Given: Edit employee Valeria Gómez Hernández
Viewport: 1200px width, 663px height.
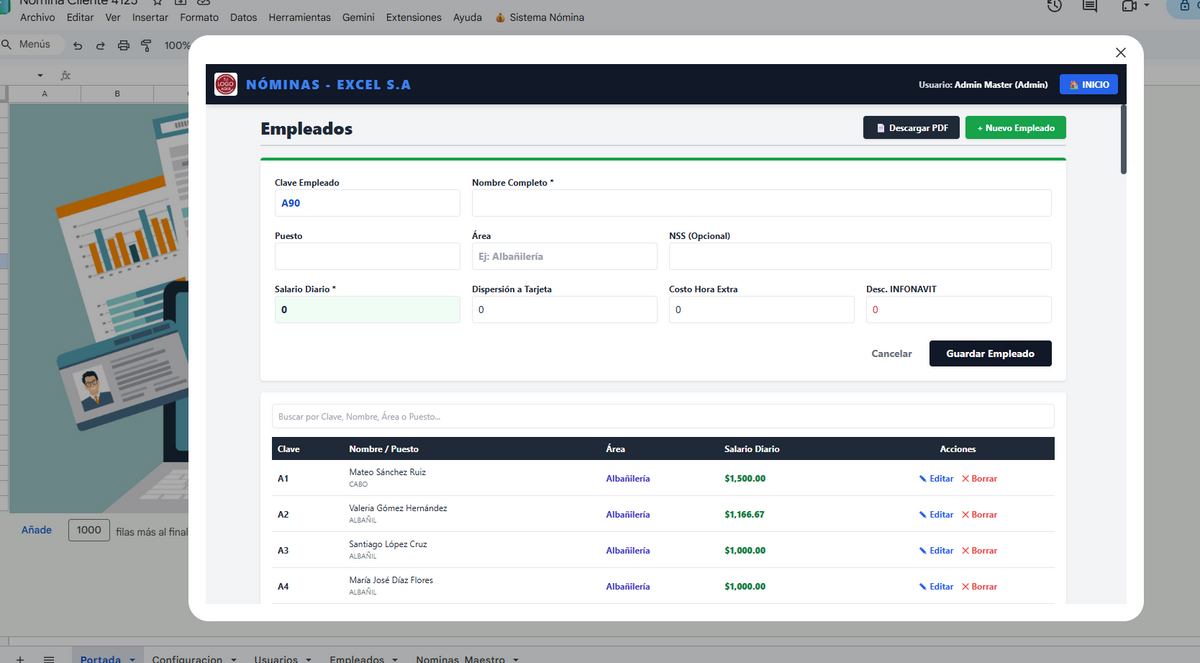Looking at the screenshot, I should (937, 515).
